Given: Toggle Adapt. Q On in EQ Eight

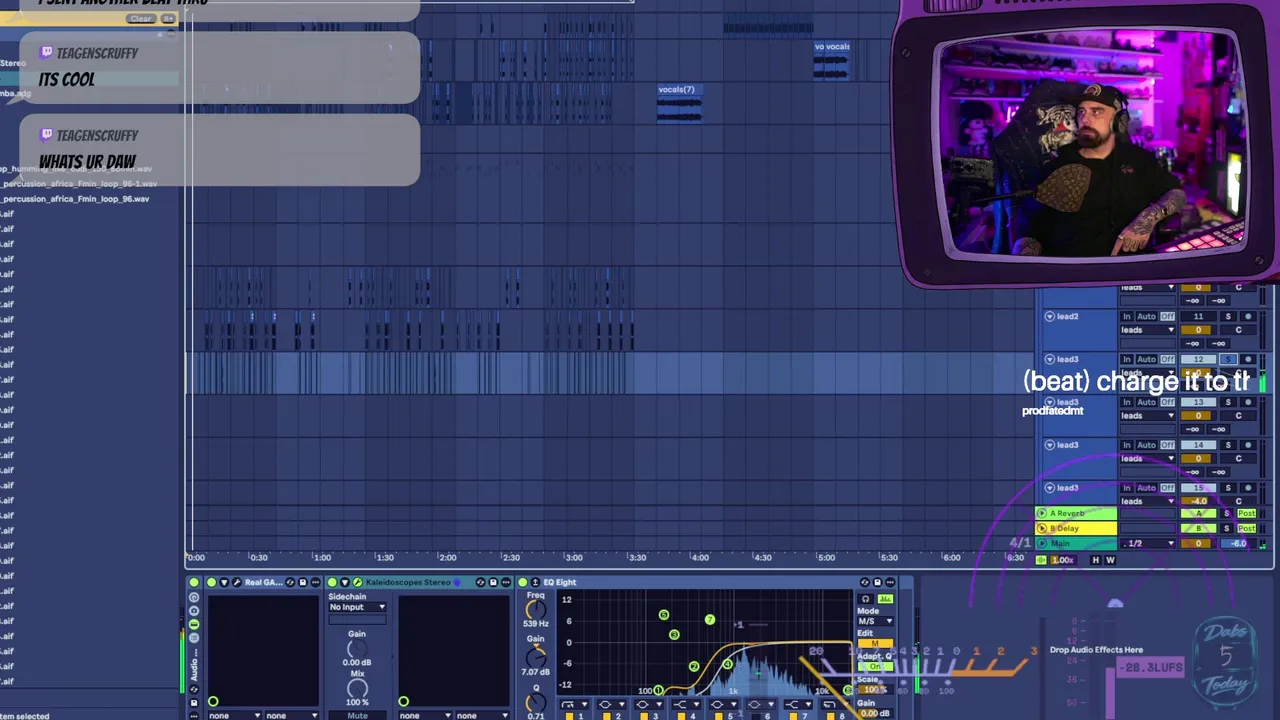Looking at the screenshot, I should 876,666.
